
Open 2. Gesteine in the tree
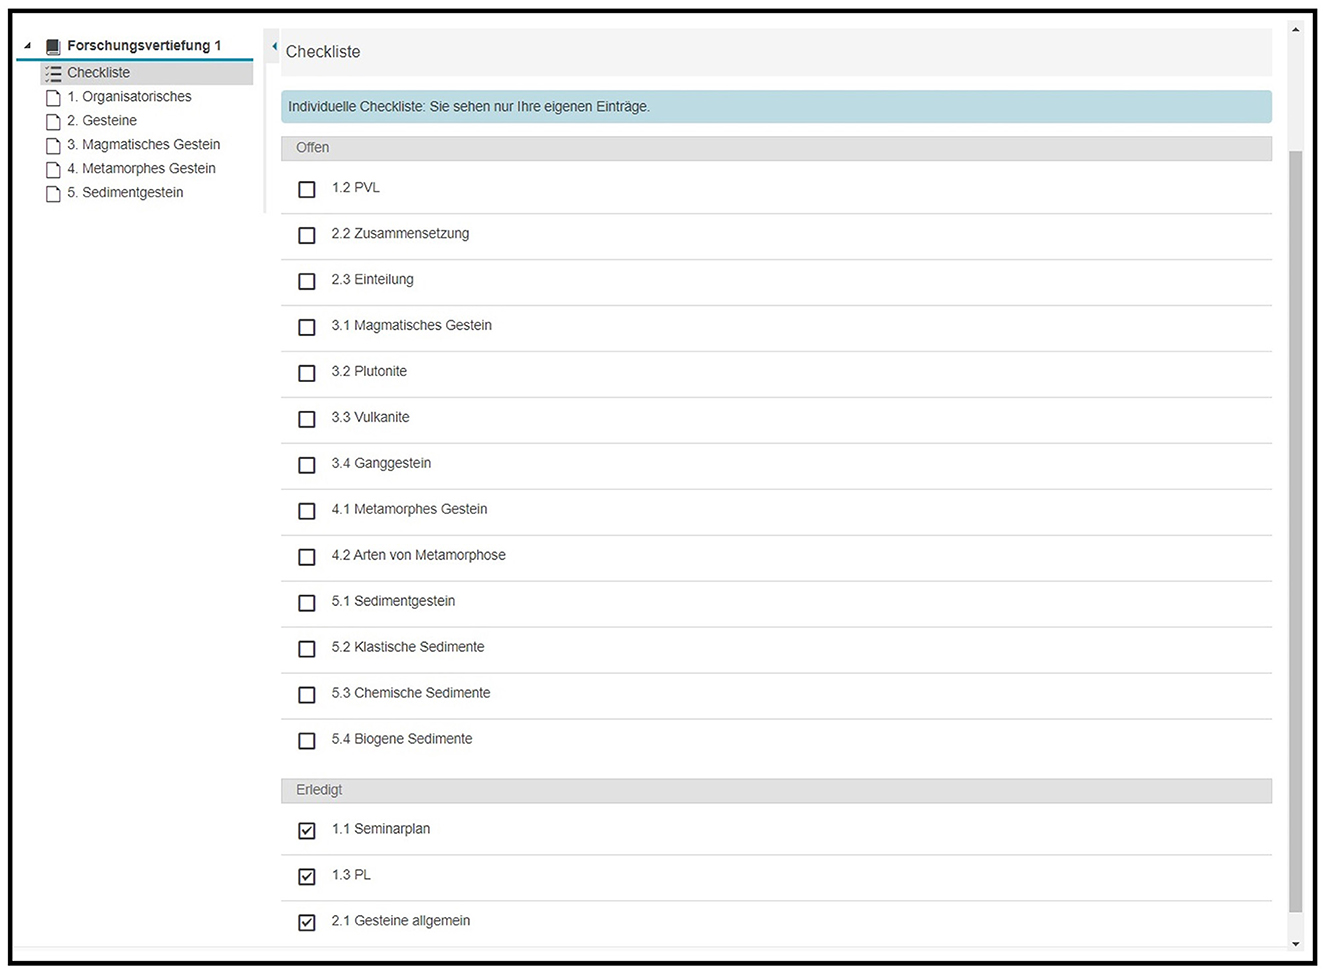[102, 121]
